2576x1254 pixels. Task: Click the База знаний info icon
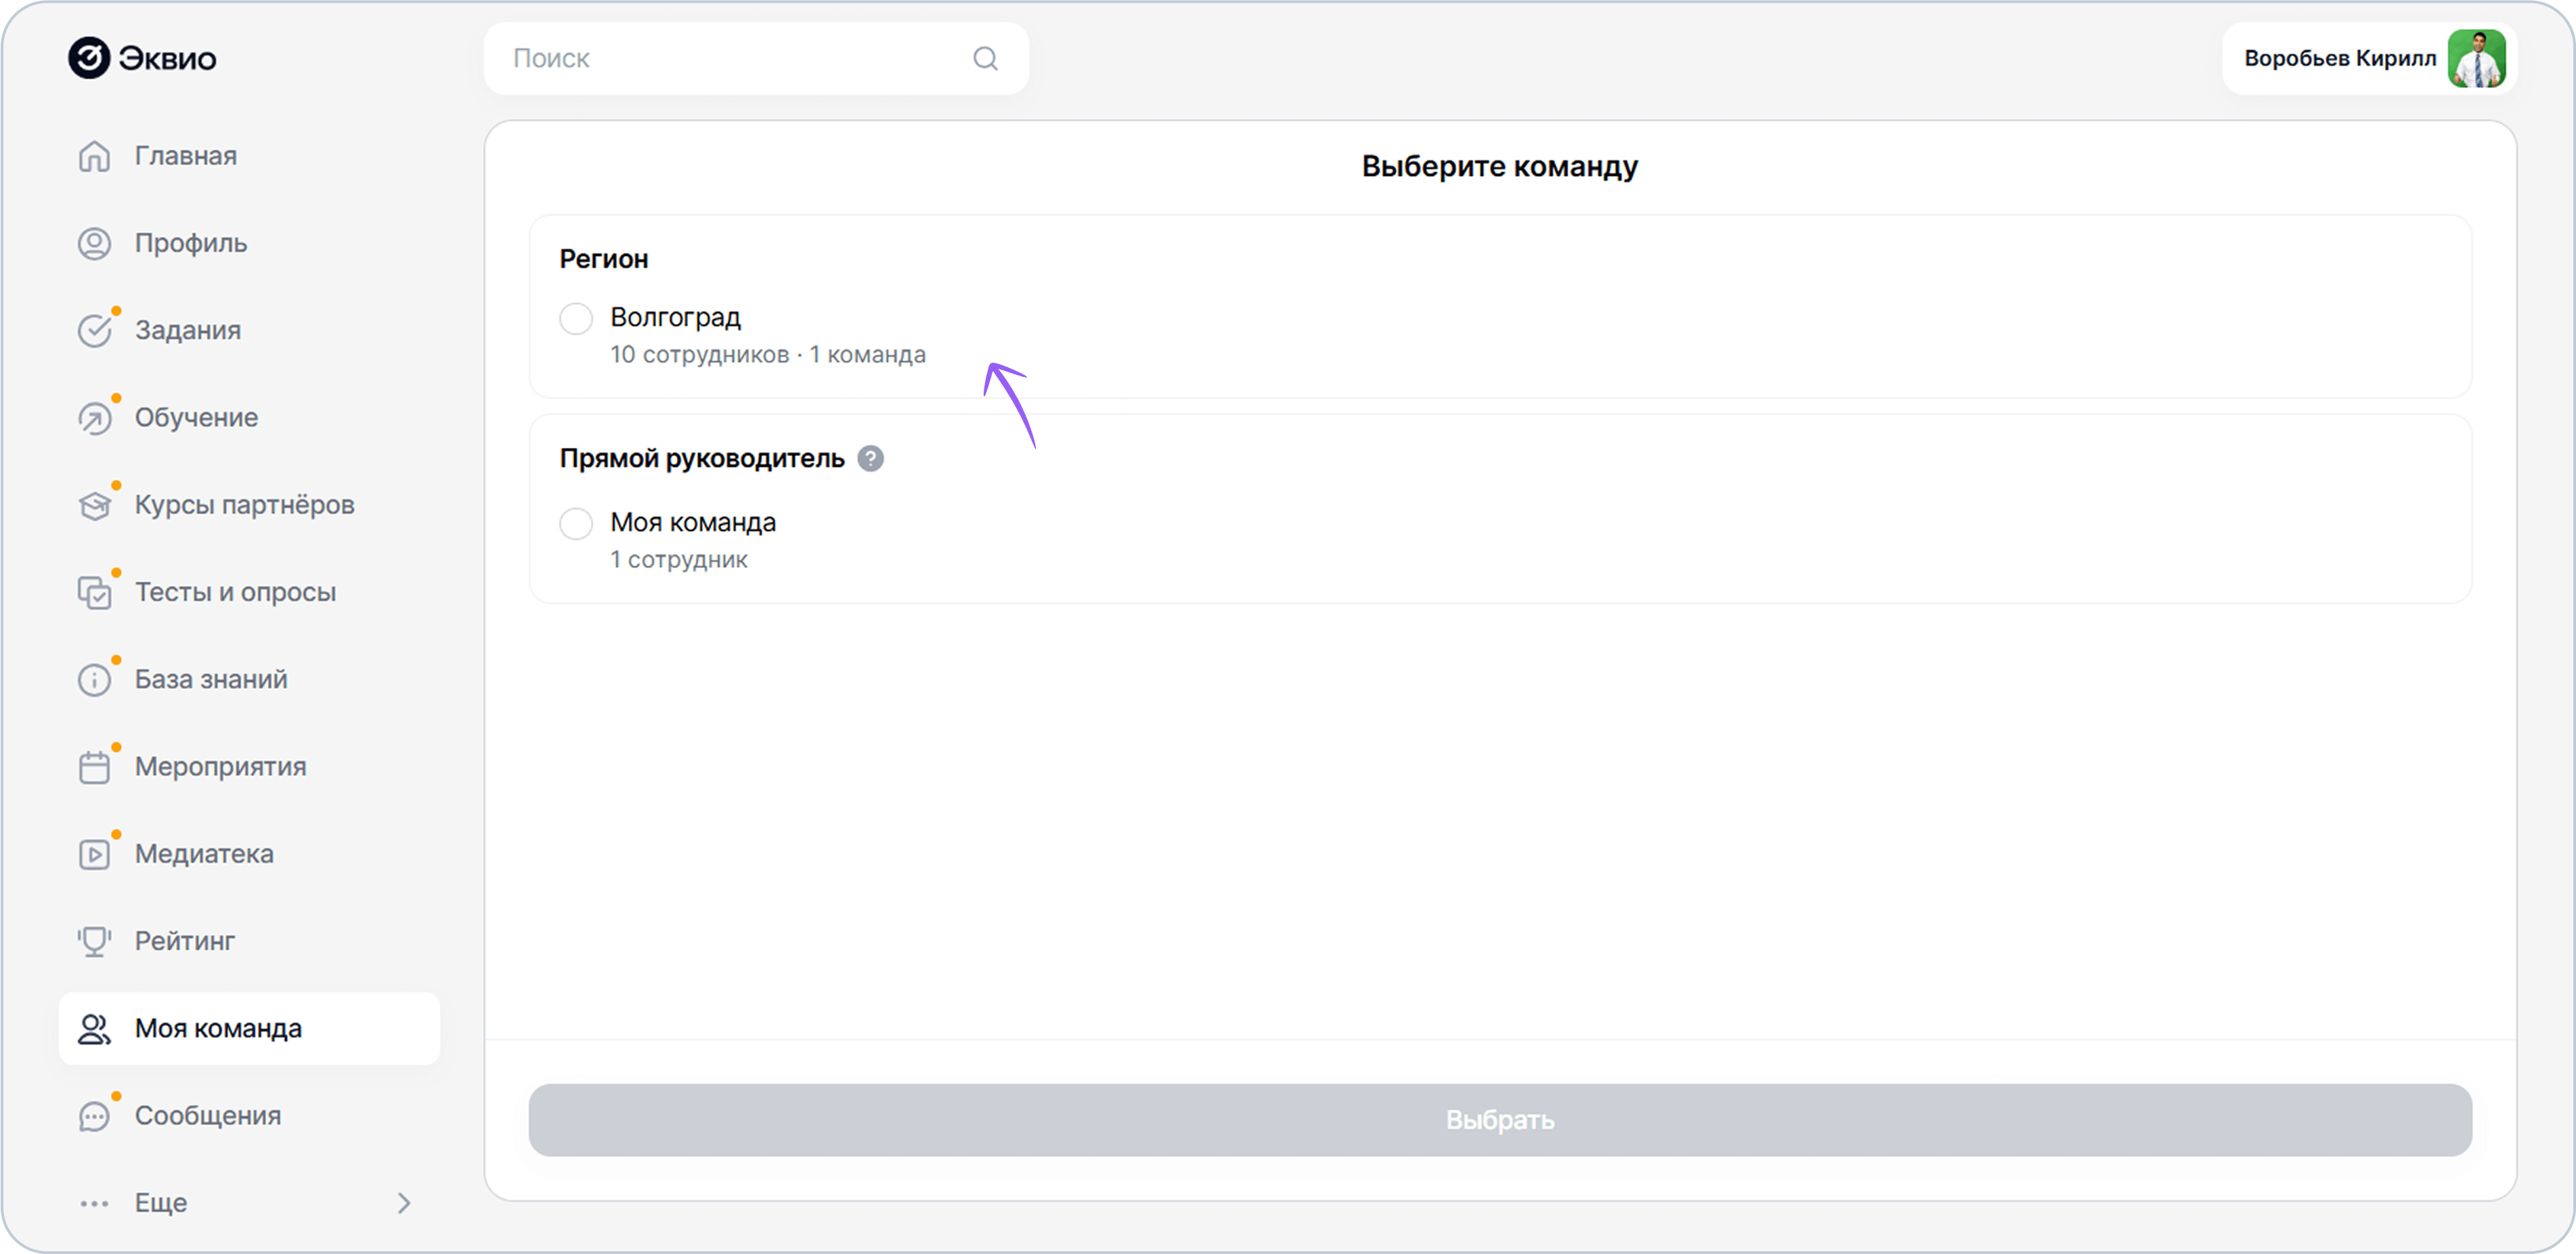pyautogui.click(x=94, y=680)
